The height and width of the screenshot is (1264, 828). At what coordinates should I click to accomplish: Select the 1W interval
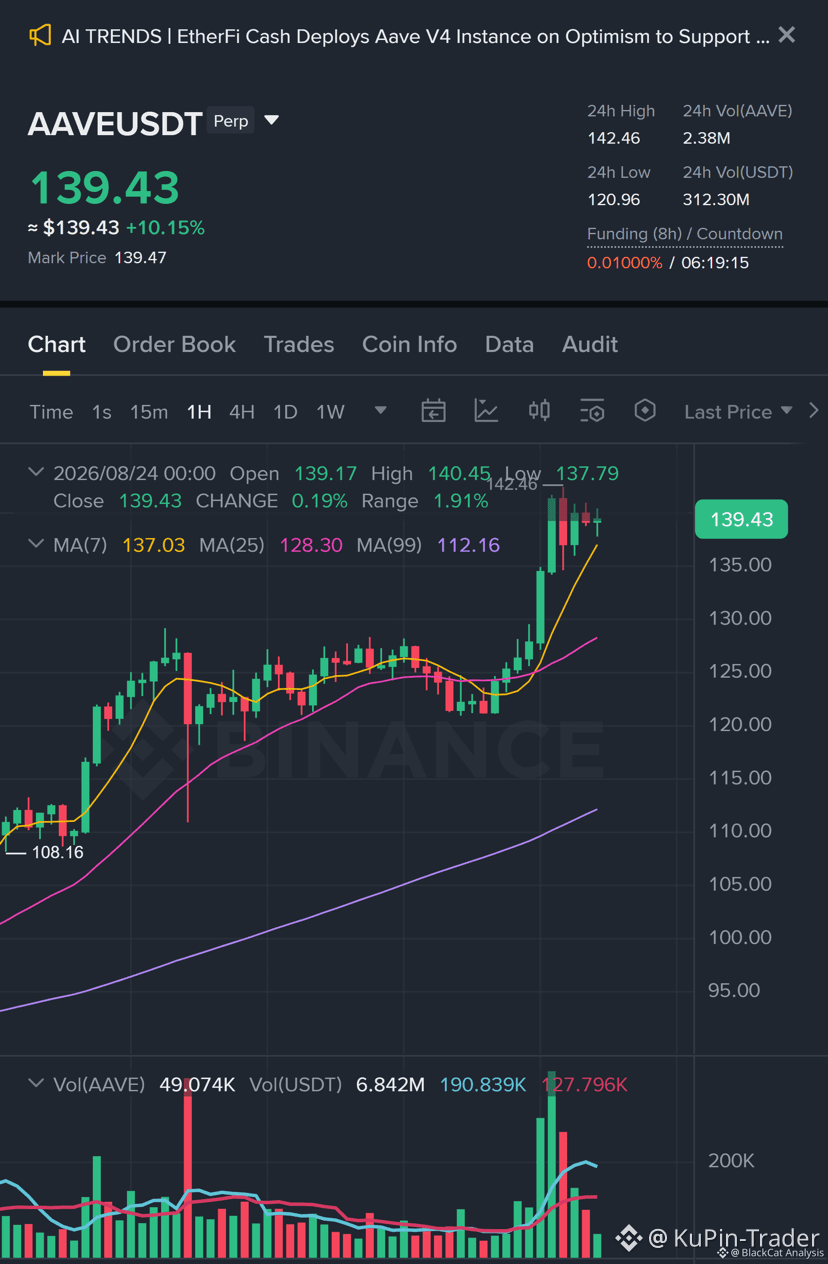330,412
